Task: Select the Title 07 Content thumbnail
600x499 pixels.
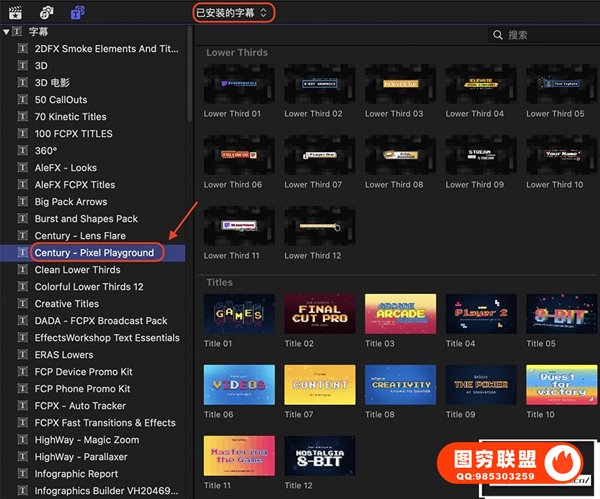Action: [x=320, y=385]
